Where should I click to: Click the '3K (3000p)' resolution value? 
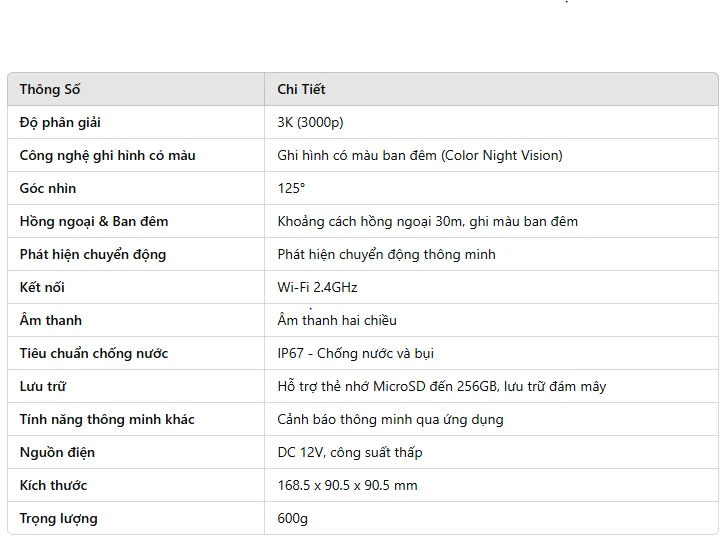point(310,122)
